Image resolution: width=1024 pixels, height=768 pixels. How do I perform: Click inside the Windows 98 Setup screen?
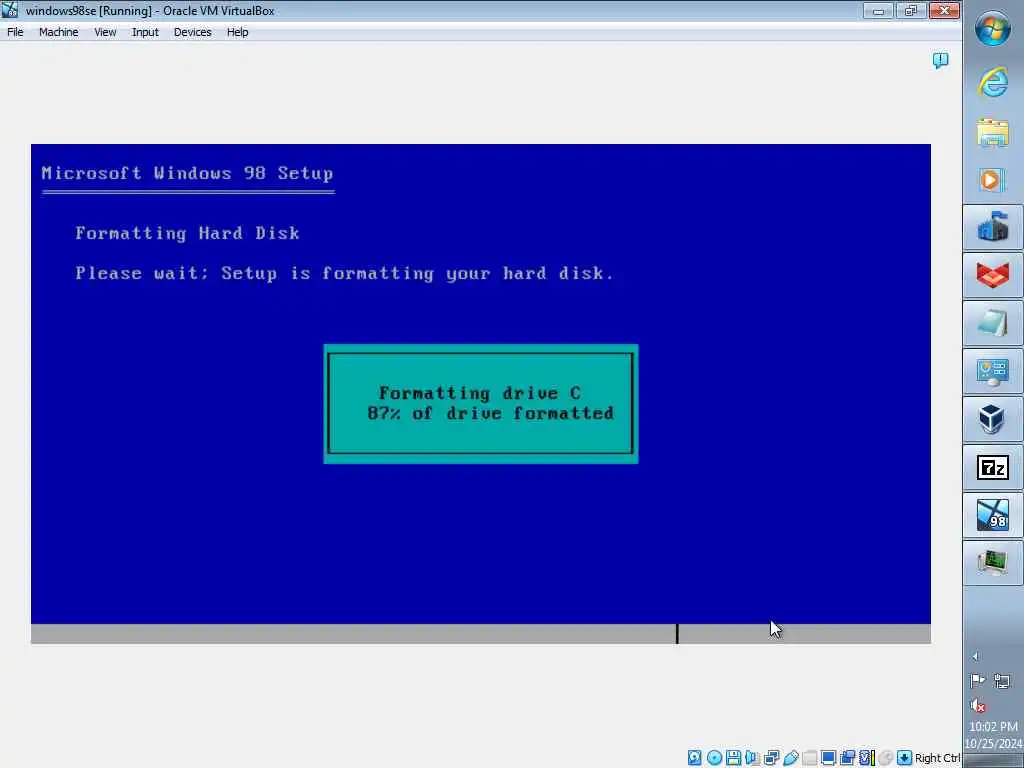coord(481,394)
